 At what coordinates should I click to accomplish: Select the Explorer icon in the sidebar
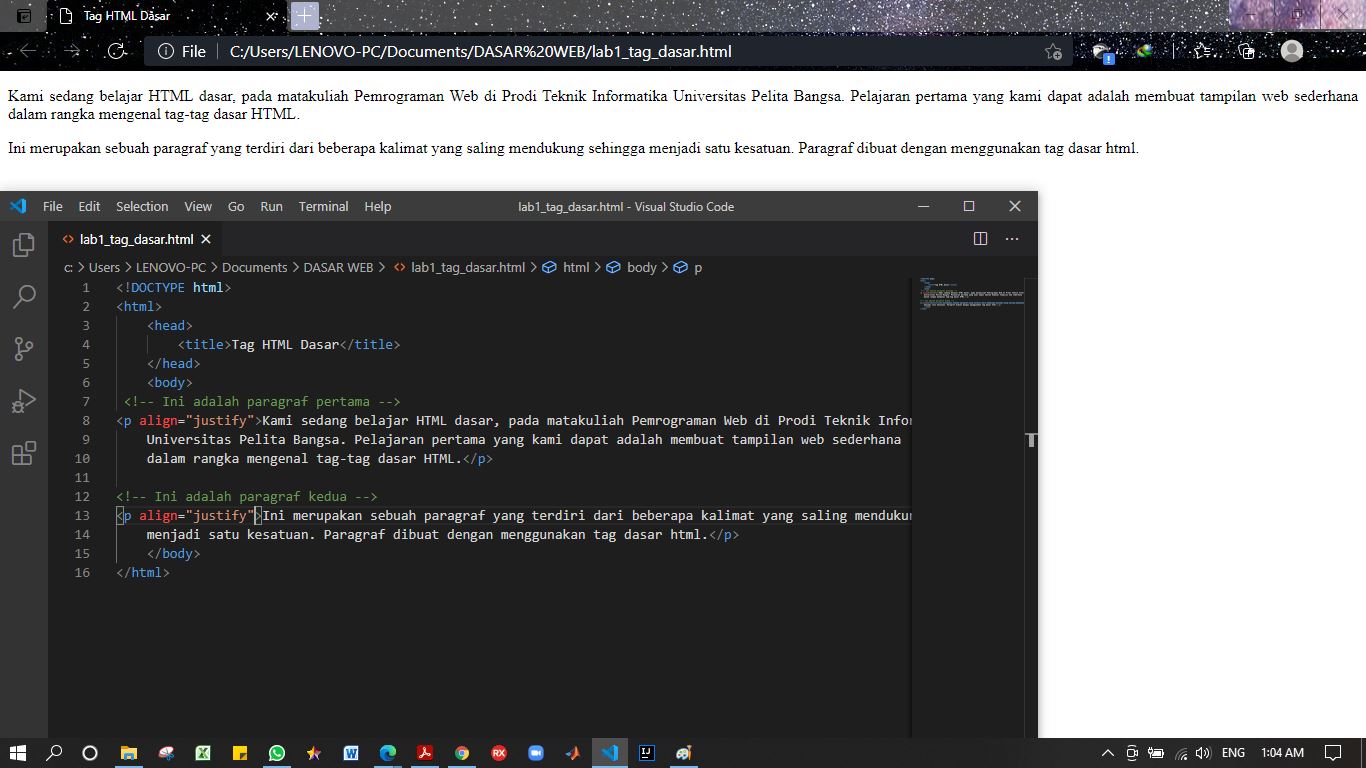click(x=24, y=245)
